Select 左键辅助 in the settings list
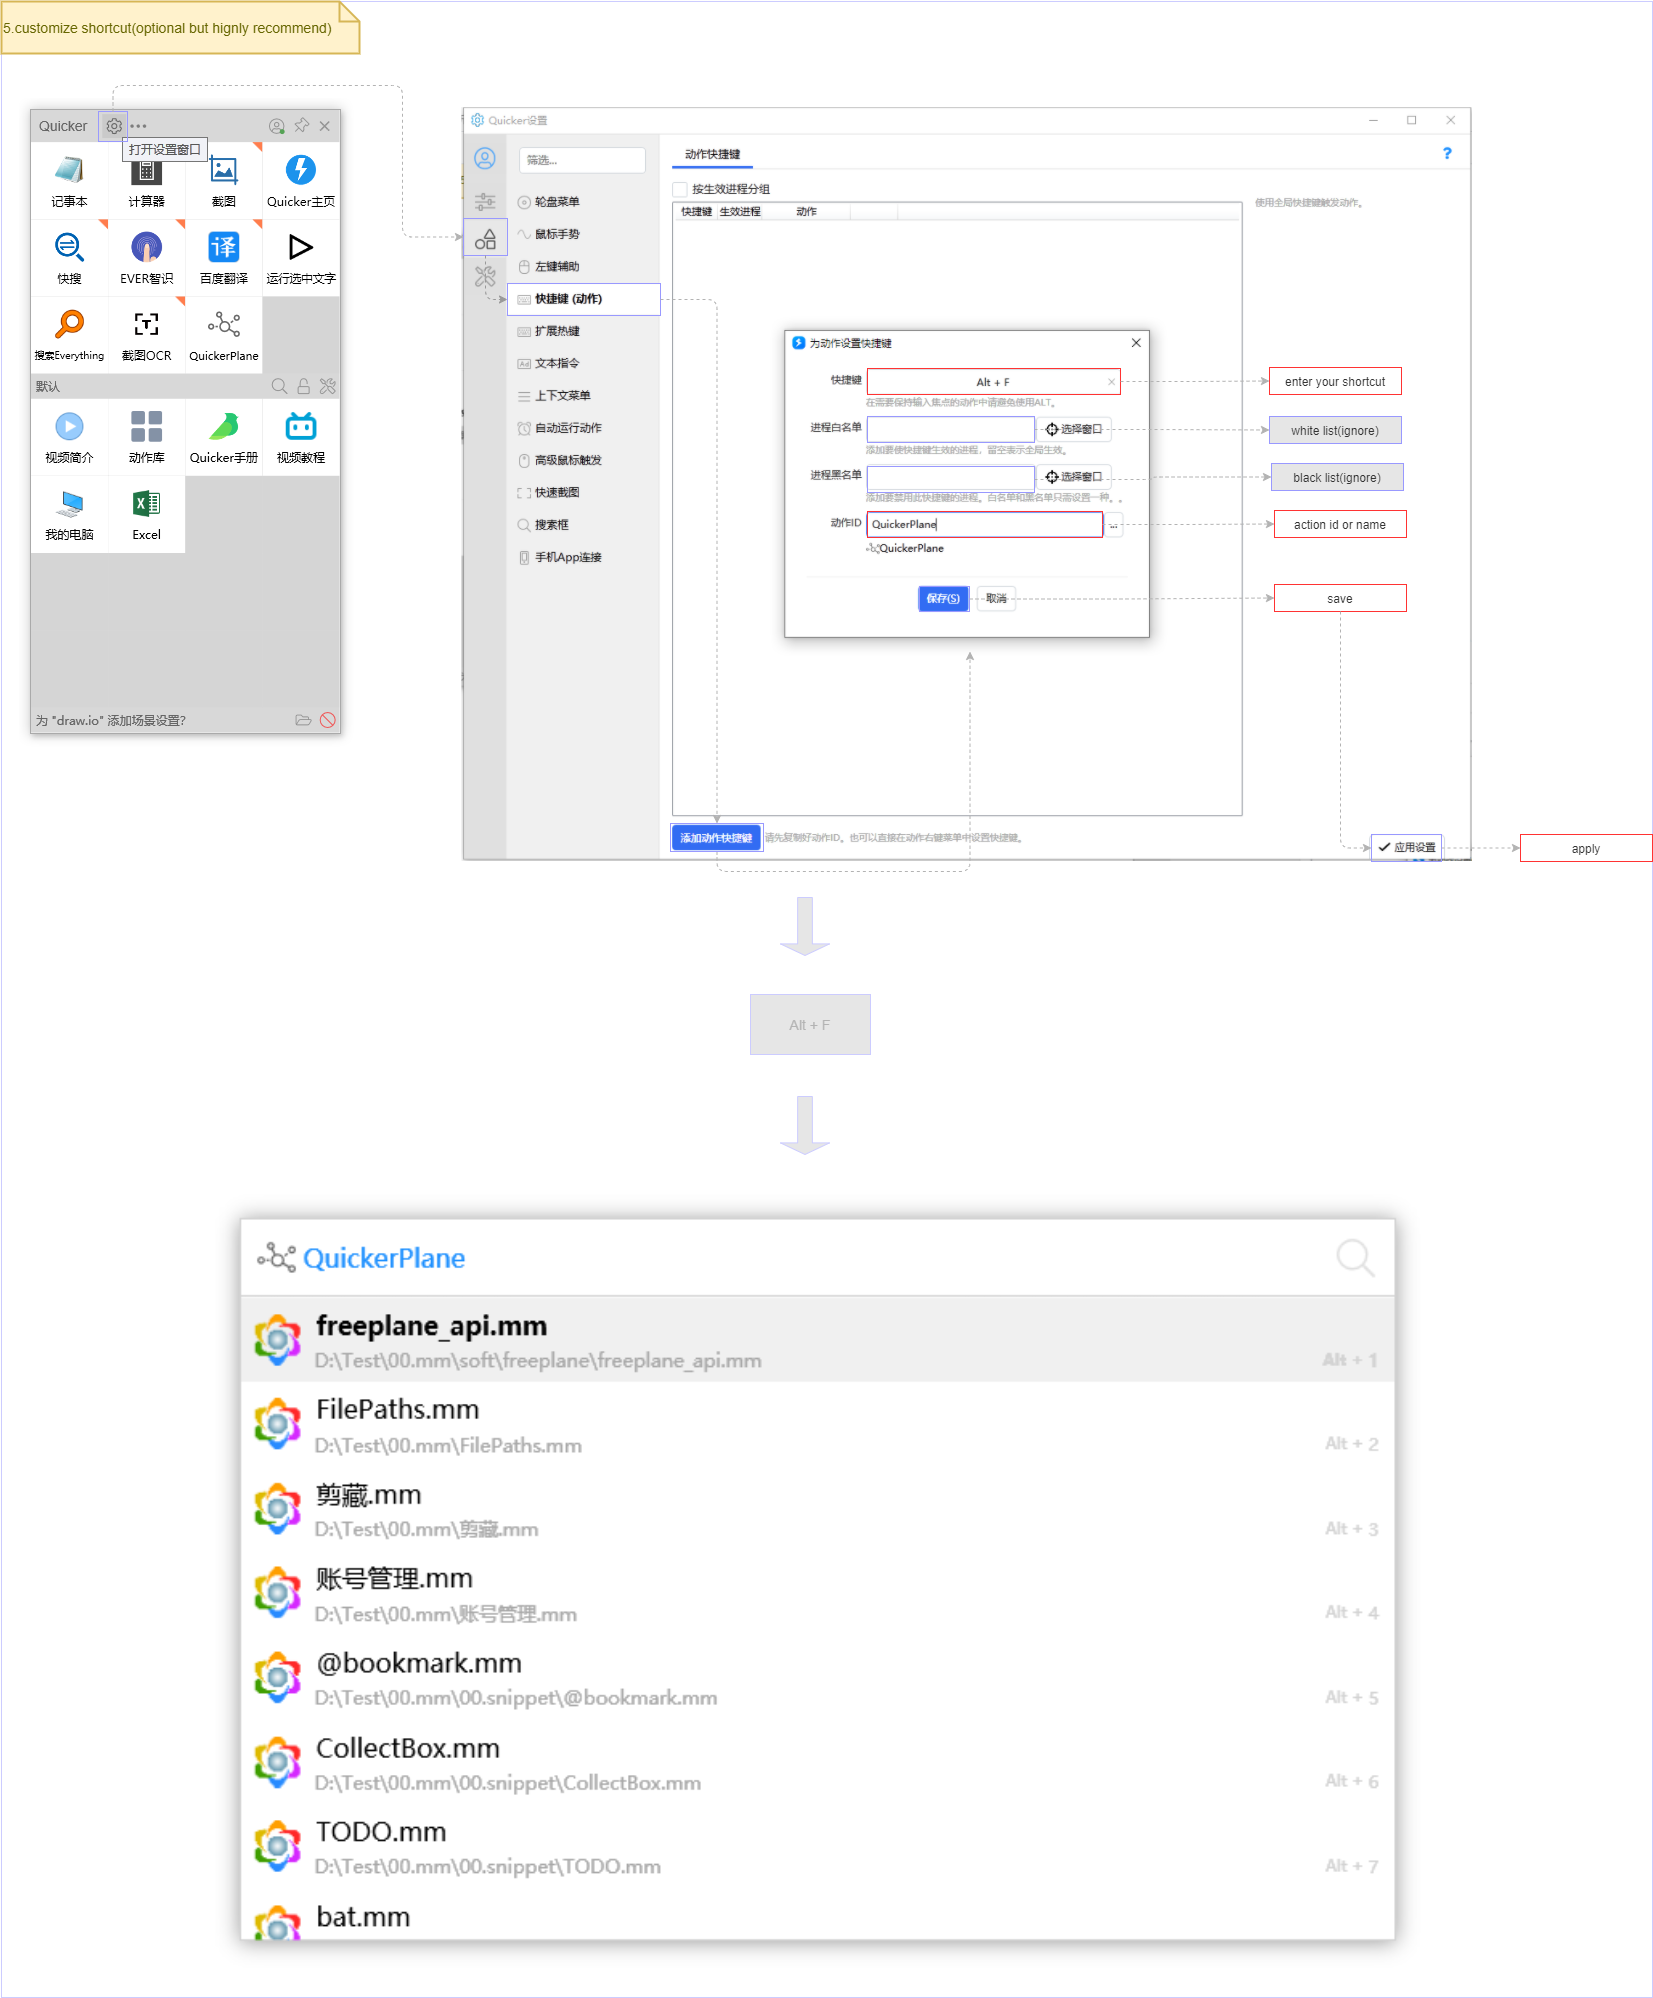This screenshot has height=1998, width=1653. point(584,267)
